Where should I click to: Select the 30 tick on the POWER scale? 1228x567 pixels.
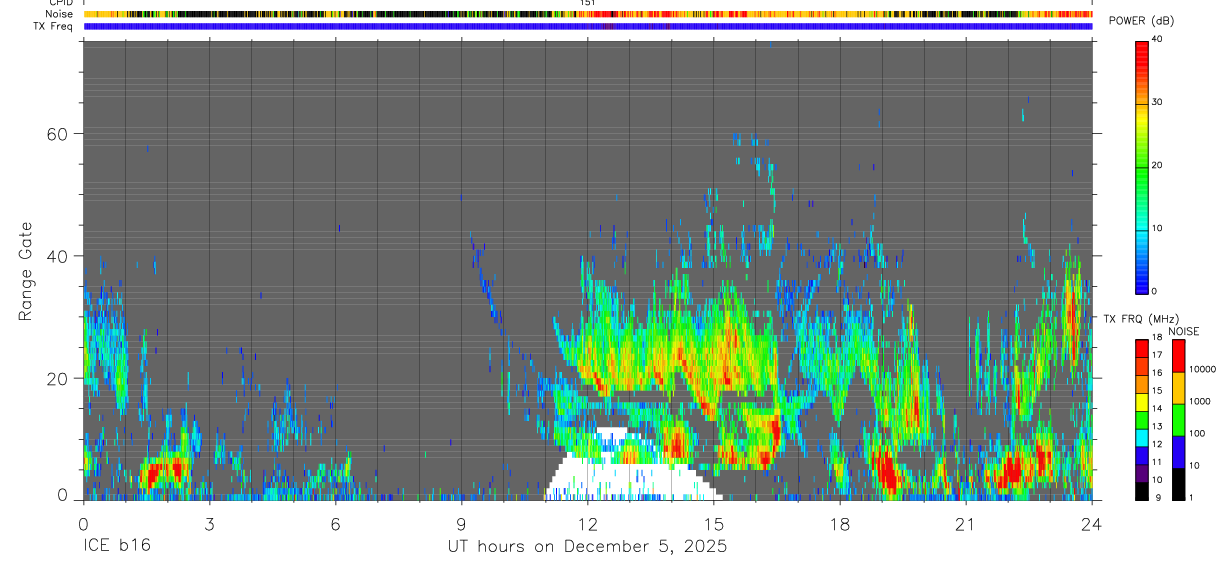[1159, 102]
